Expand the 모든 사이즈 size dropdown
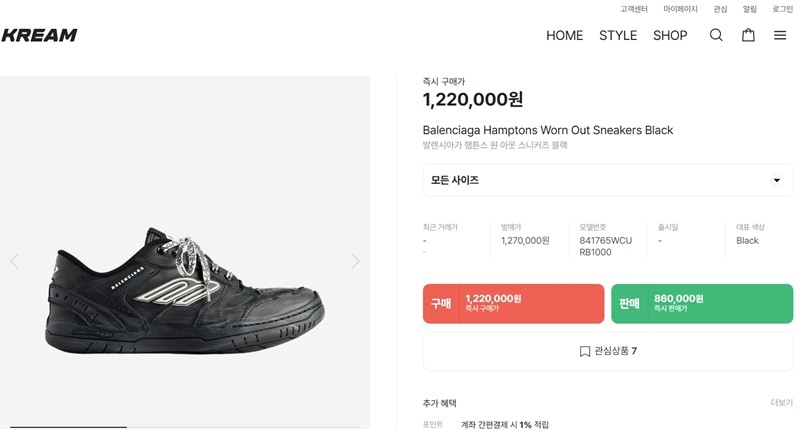This screenshot has height=429, width=800. pyautogui.click(x=608, y=180)
